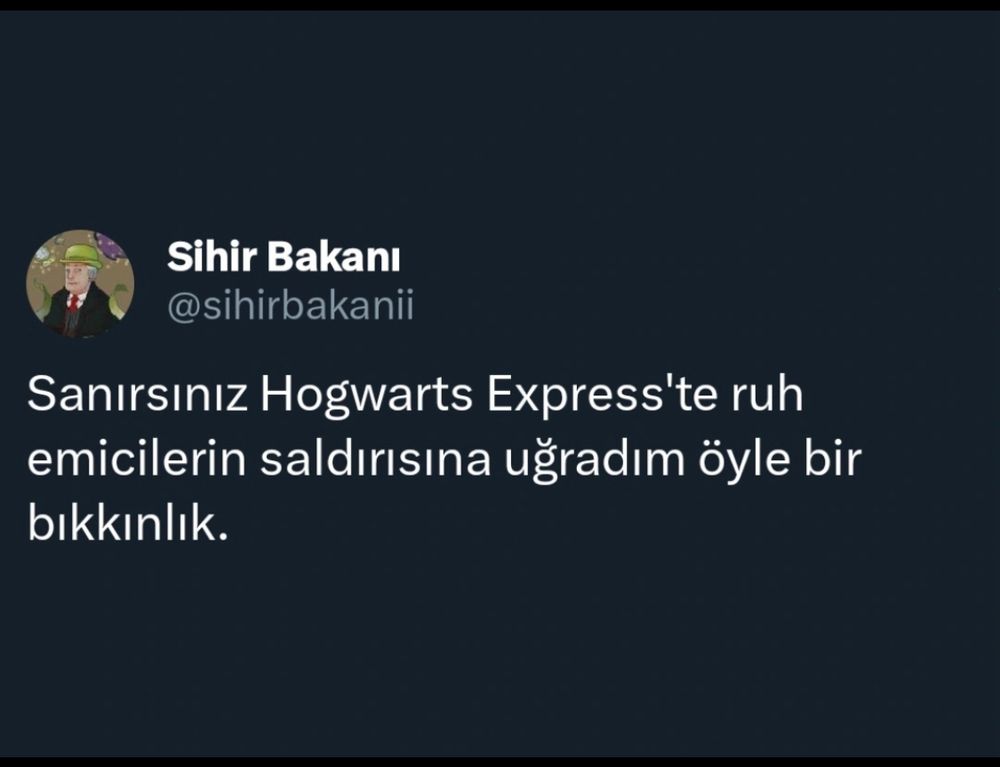Click the word "Sihir" in the display name
Screen dimensions: 1000x767
click(212, 257)
